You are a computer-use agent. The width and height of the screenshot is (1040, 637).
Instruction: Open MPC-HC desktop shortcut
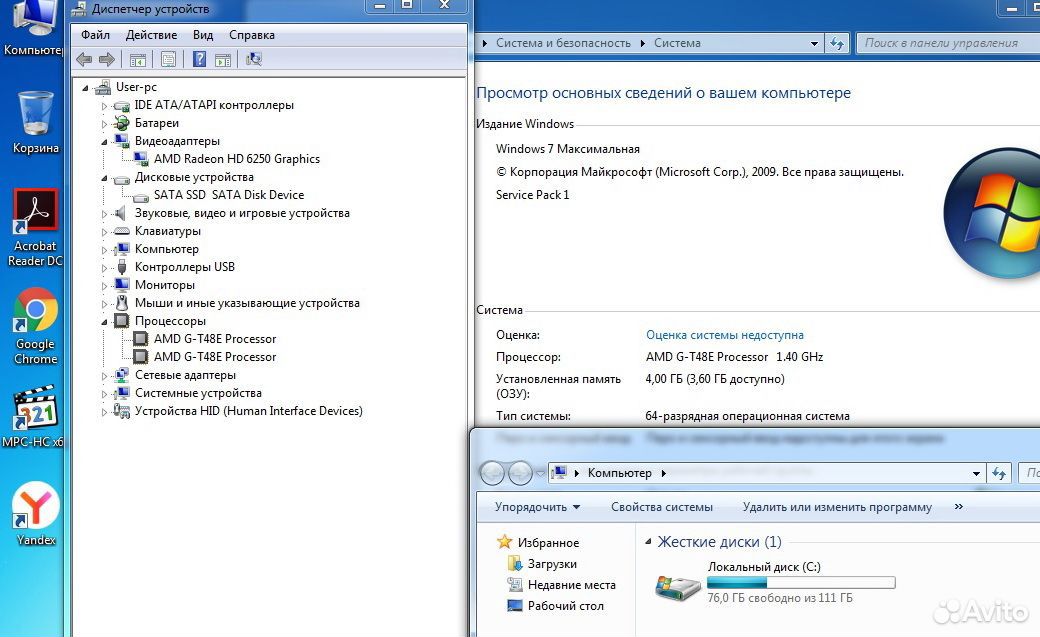point(33,416)
